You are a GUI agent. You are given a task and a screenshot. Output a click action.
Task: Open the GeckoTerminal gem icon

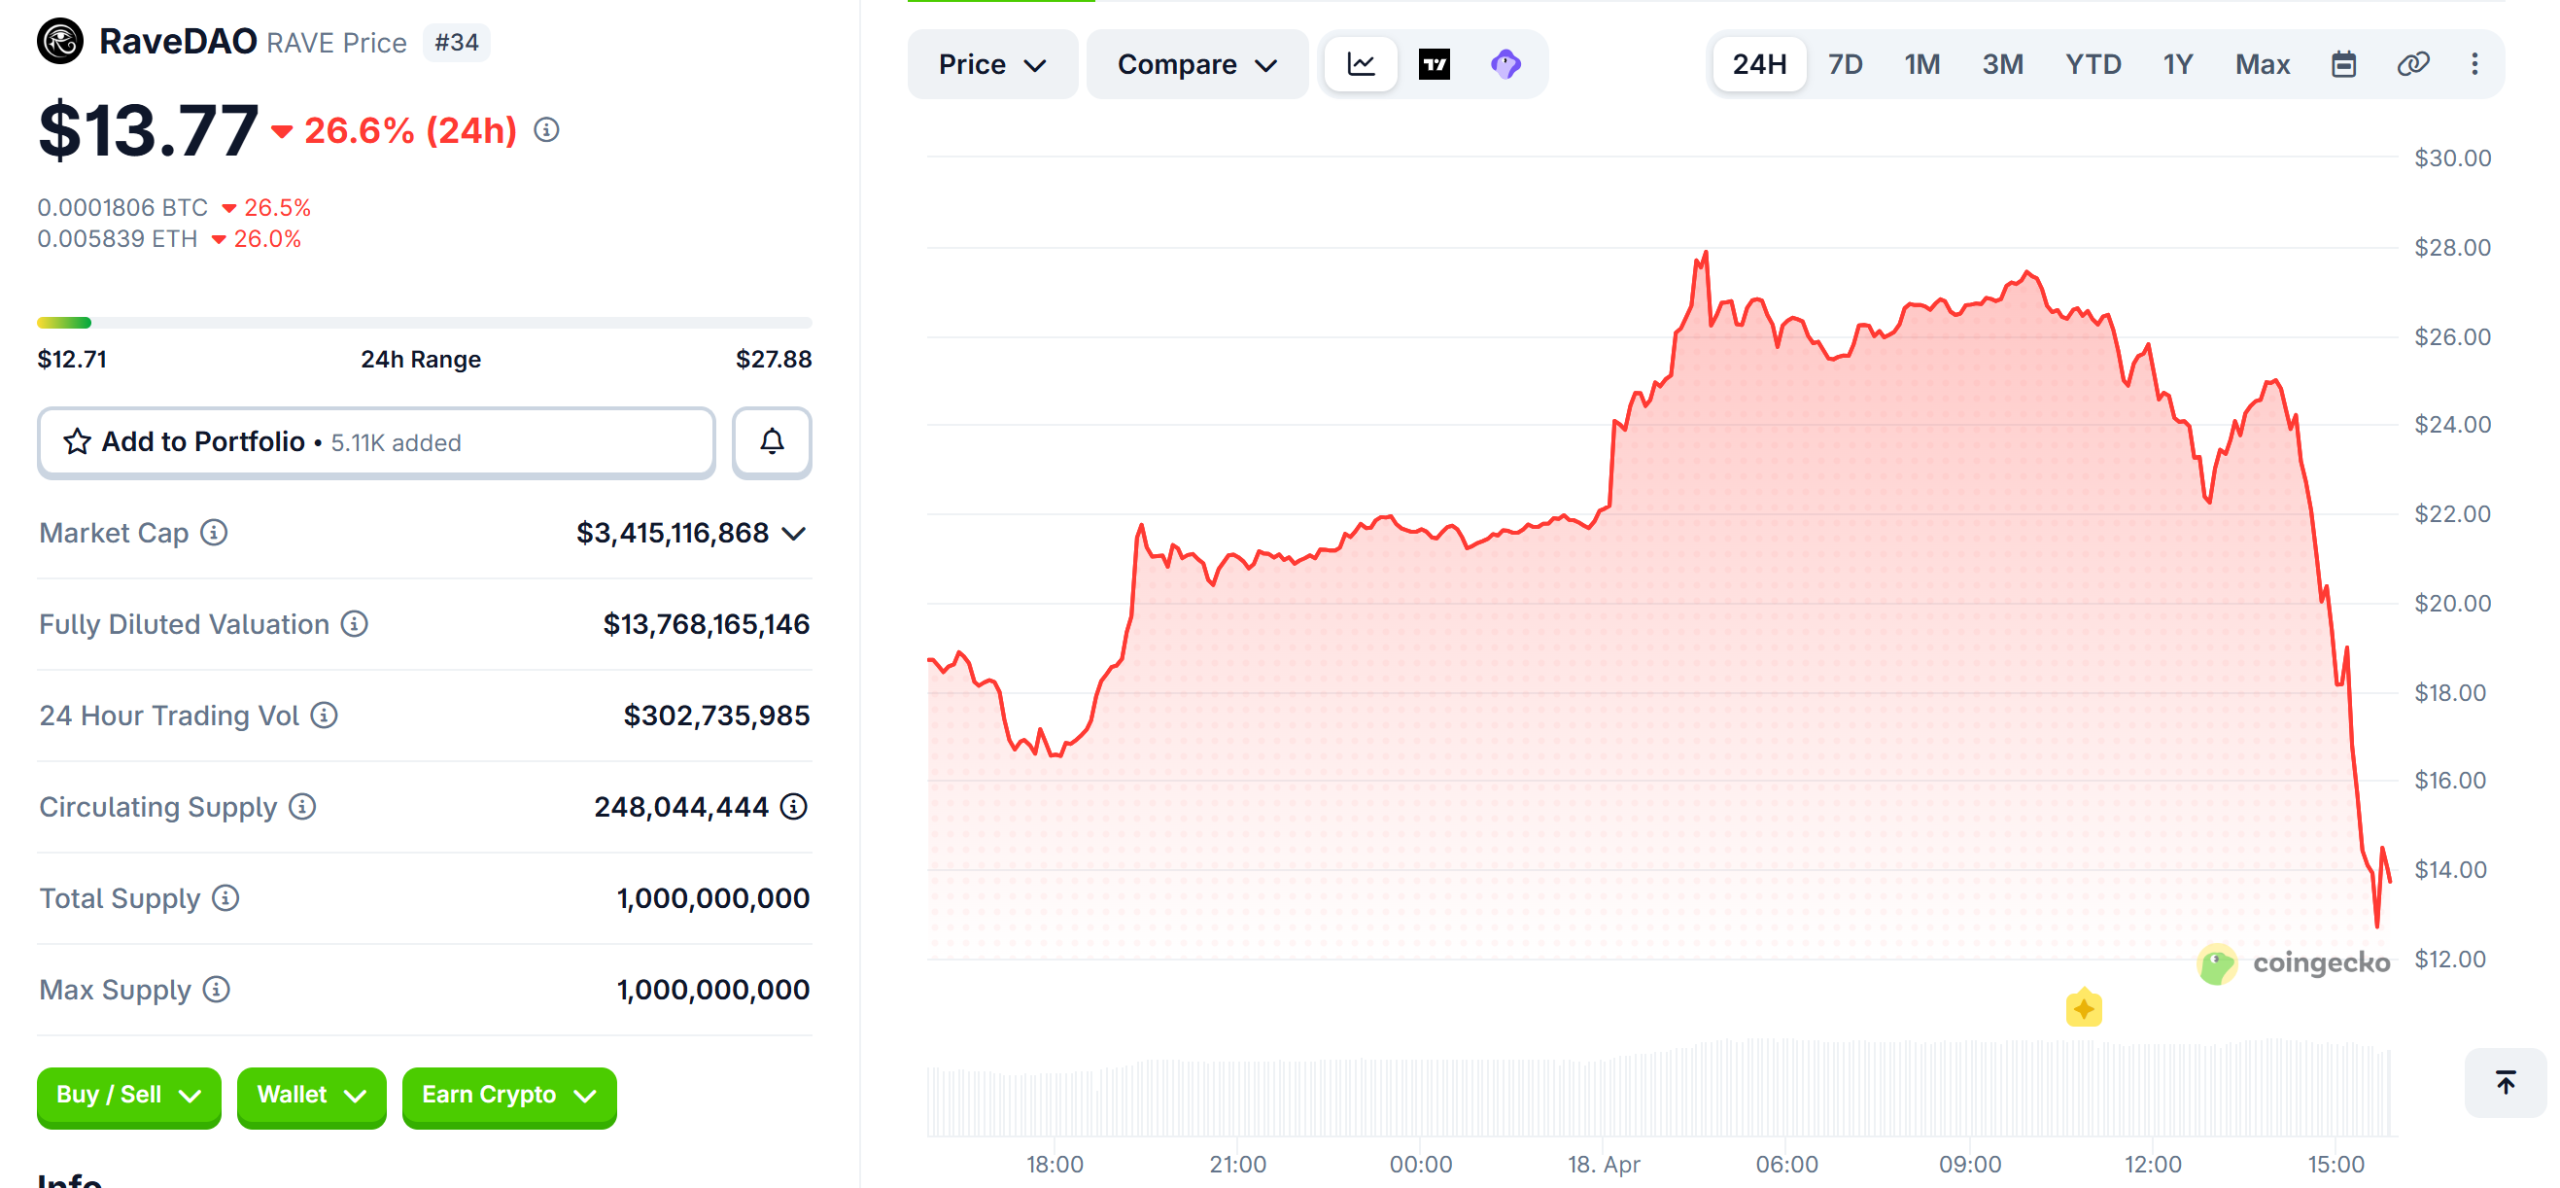pos(1506,63)
